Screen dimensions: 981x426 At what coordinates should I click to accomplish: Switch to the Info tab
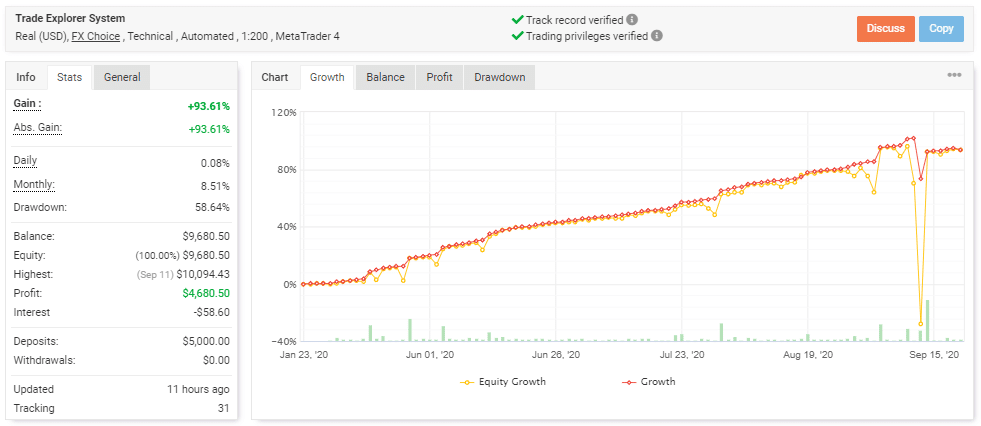coord(26,78)
